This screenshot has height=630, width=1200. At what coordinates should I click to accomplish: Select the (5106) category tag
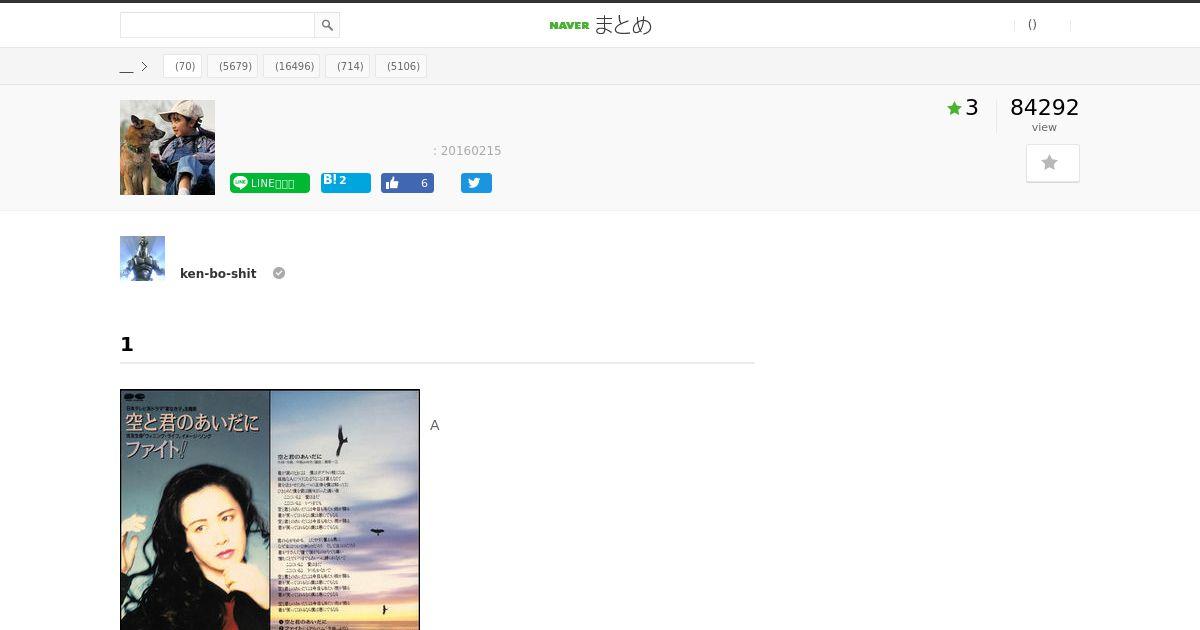403,67
